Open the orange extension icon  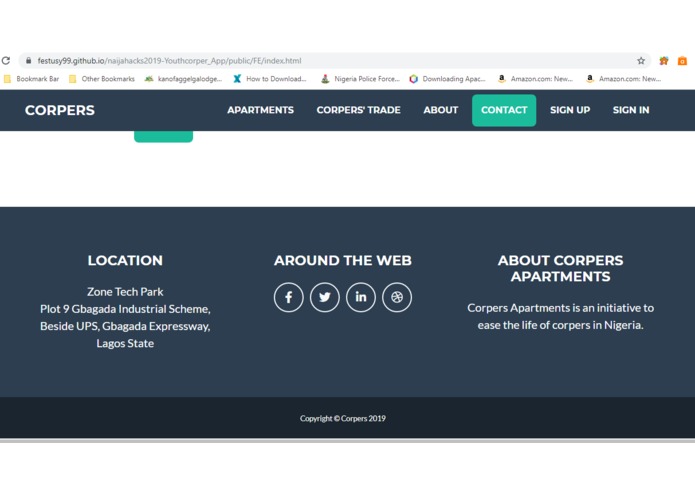point(682,61)
